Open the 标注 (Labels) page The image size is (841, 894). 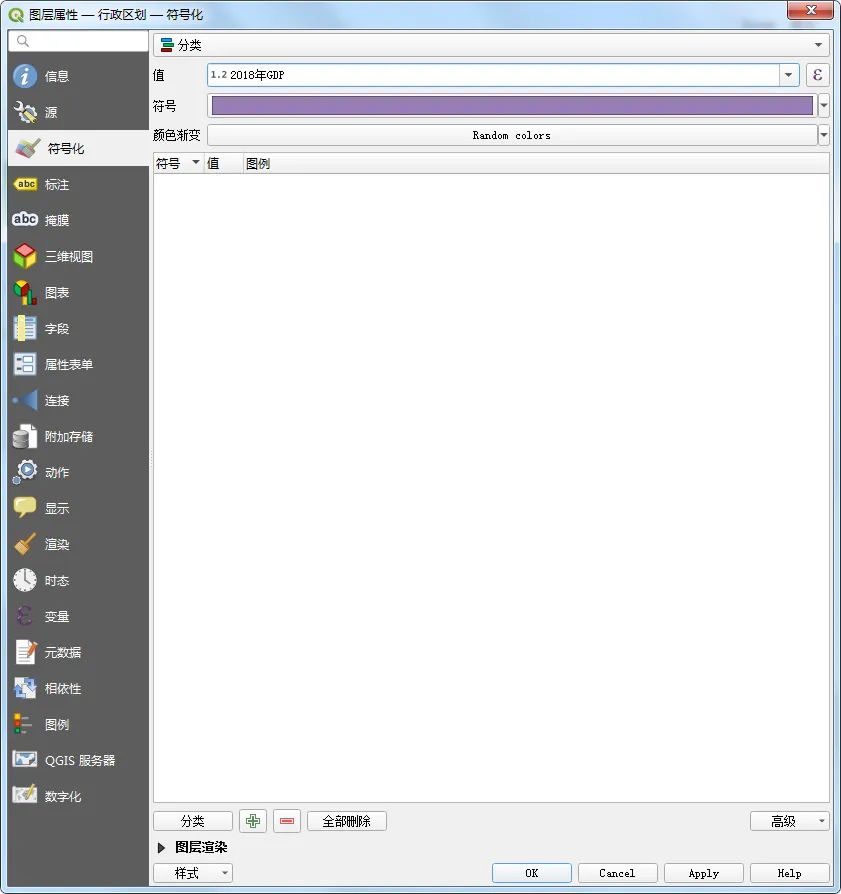[78, 184]
